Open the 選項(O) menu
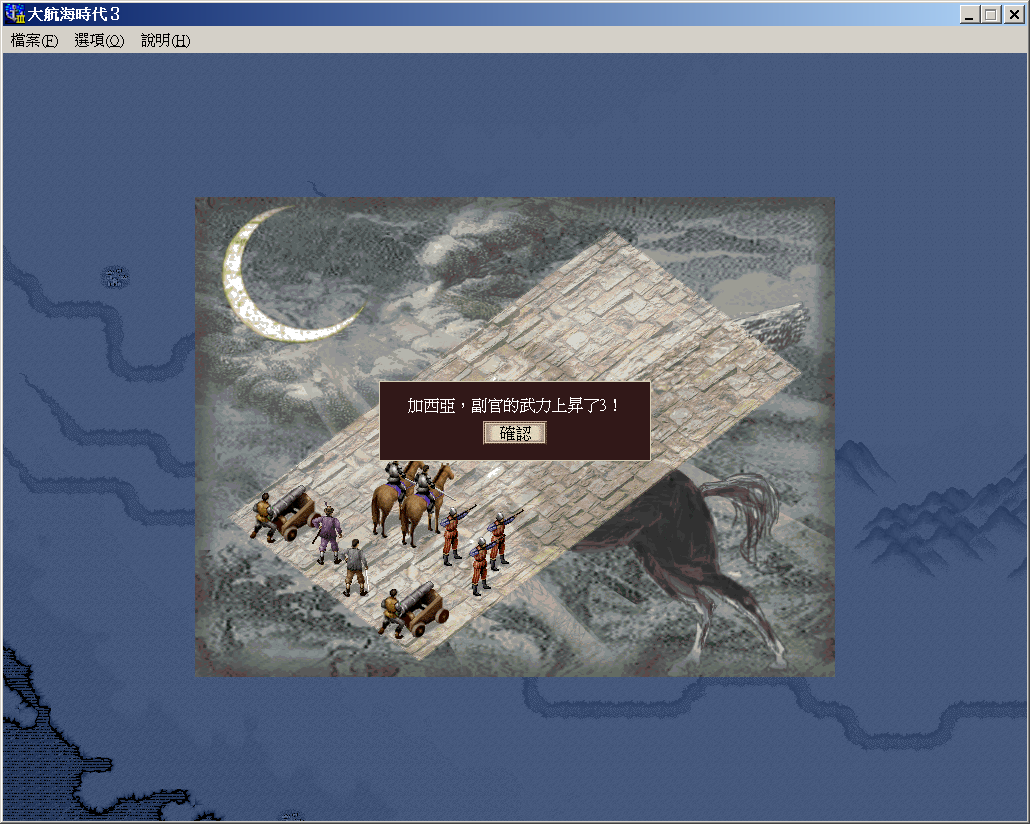 coord(99,41)
